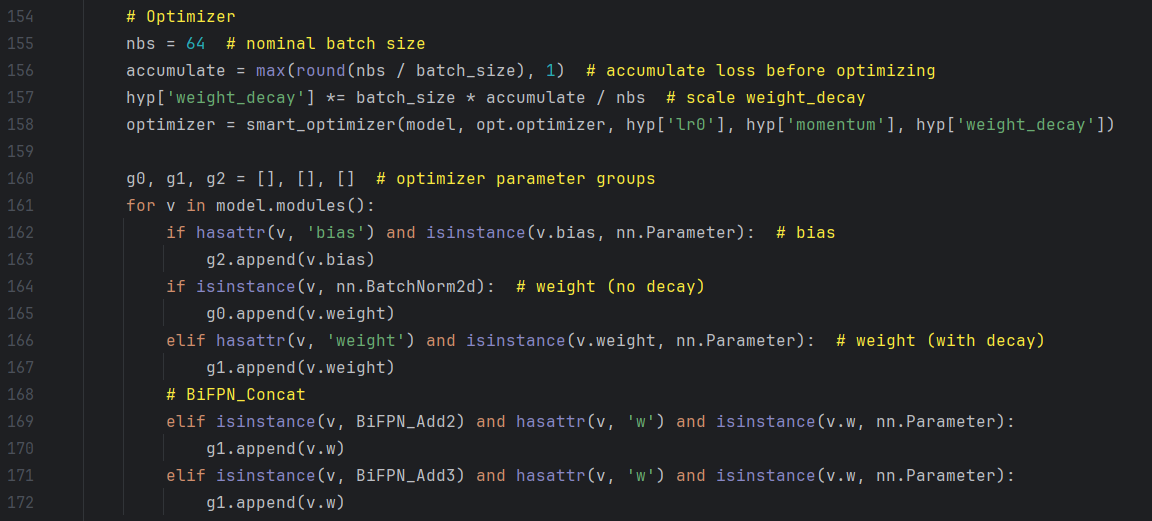
Task: Click line number 159 in the gutter
Action: (x=21, y=152)
